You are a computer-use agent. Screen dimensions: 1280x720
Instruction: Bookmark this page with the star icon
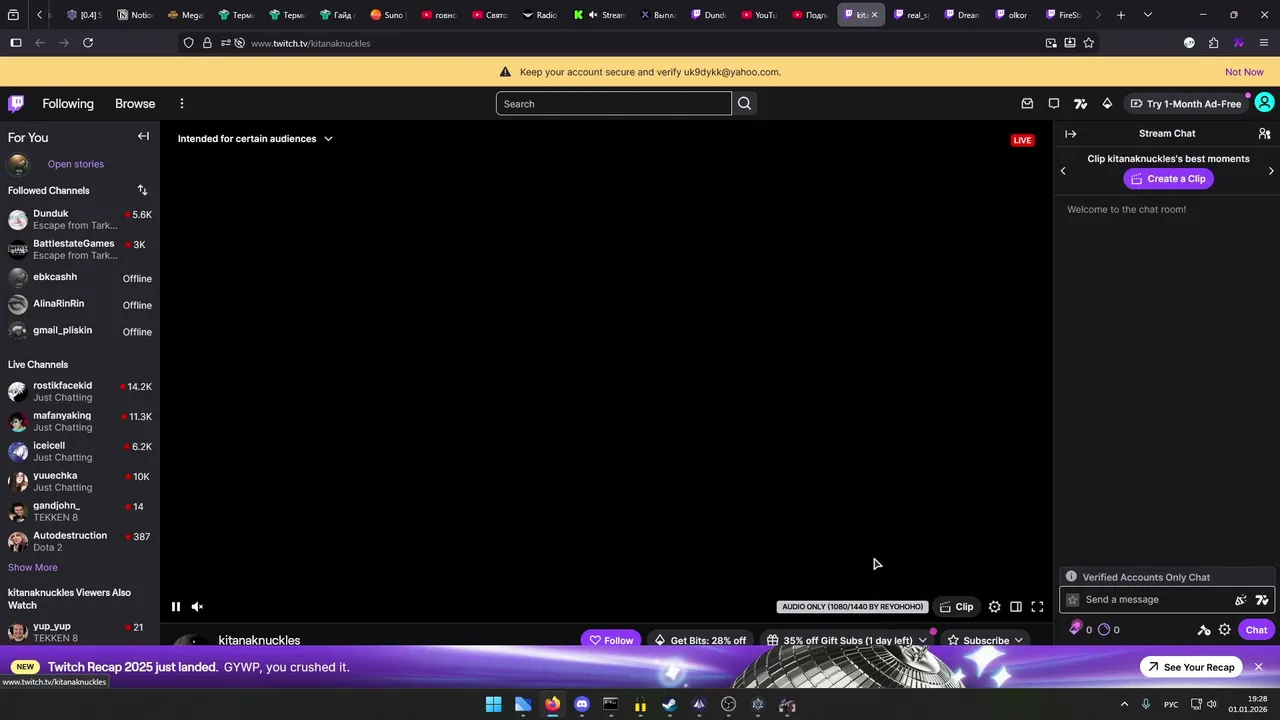(1089, 43)
